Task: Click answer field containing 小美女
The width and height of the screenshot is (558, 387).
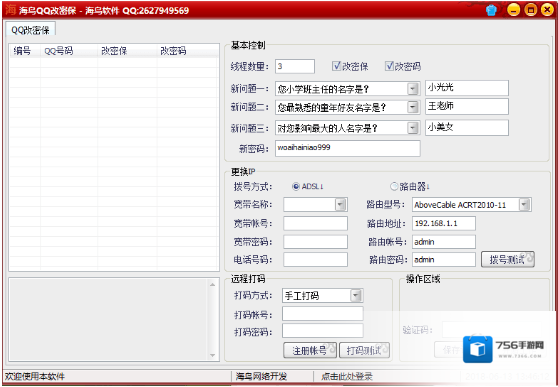Action: point(467,127)
